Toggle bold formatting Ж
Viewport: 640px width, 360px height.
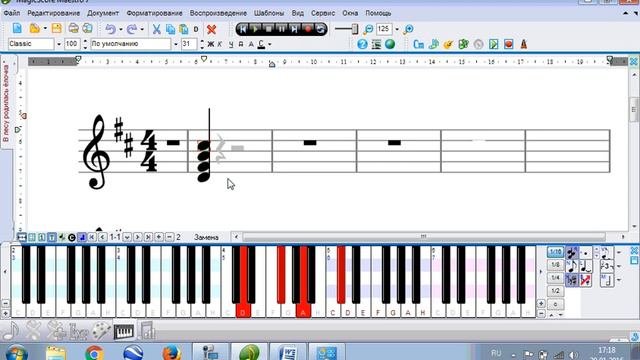(x=211, y=44)
